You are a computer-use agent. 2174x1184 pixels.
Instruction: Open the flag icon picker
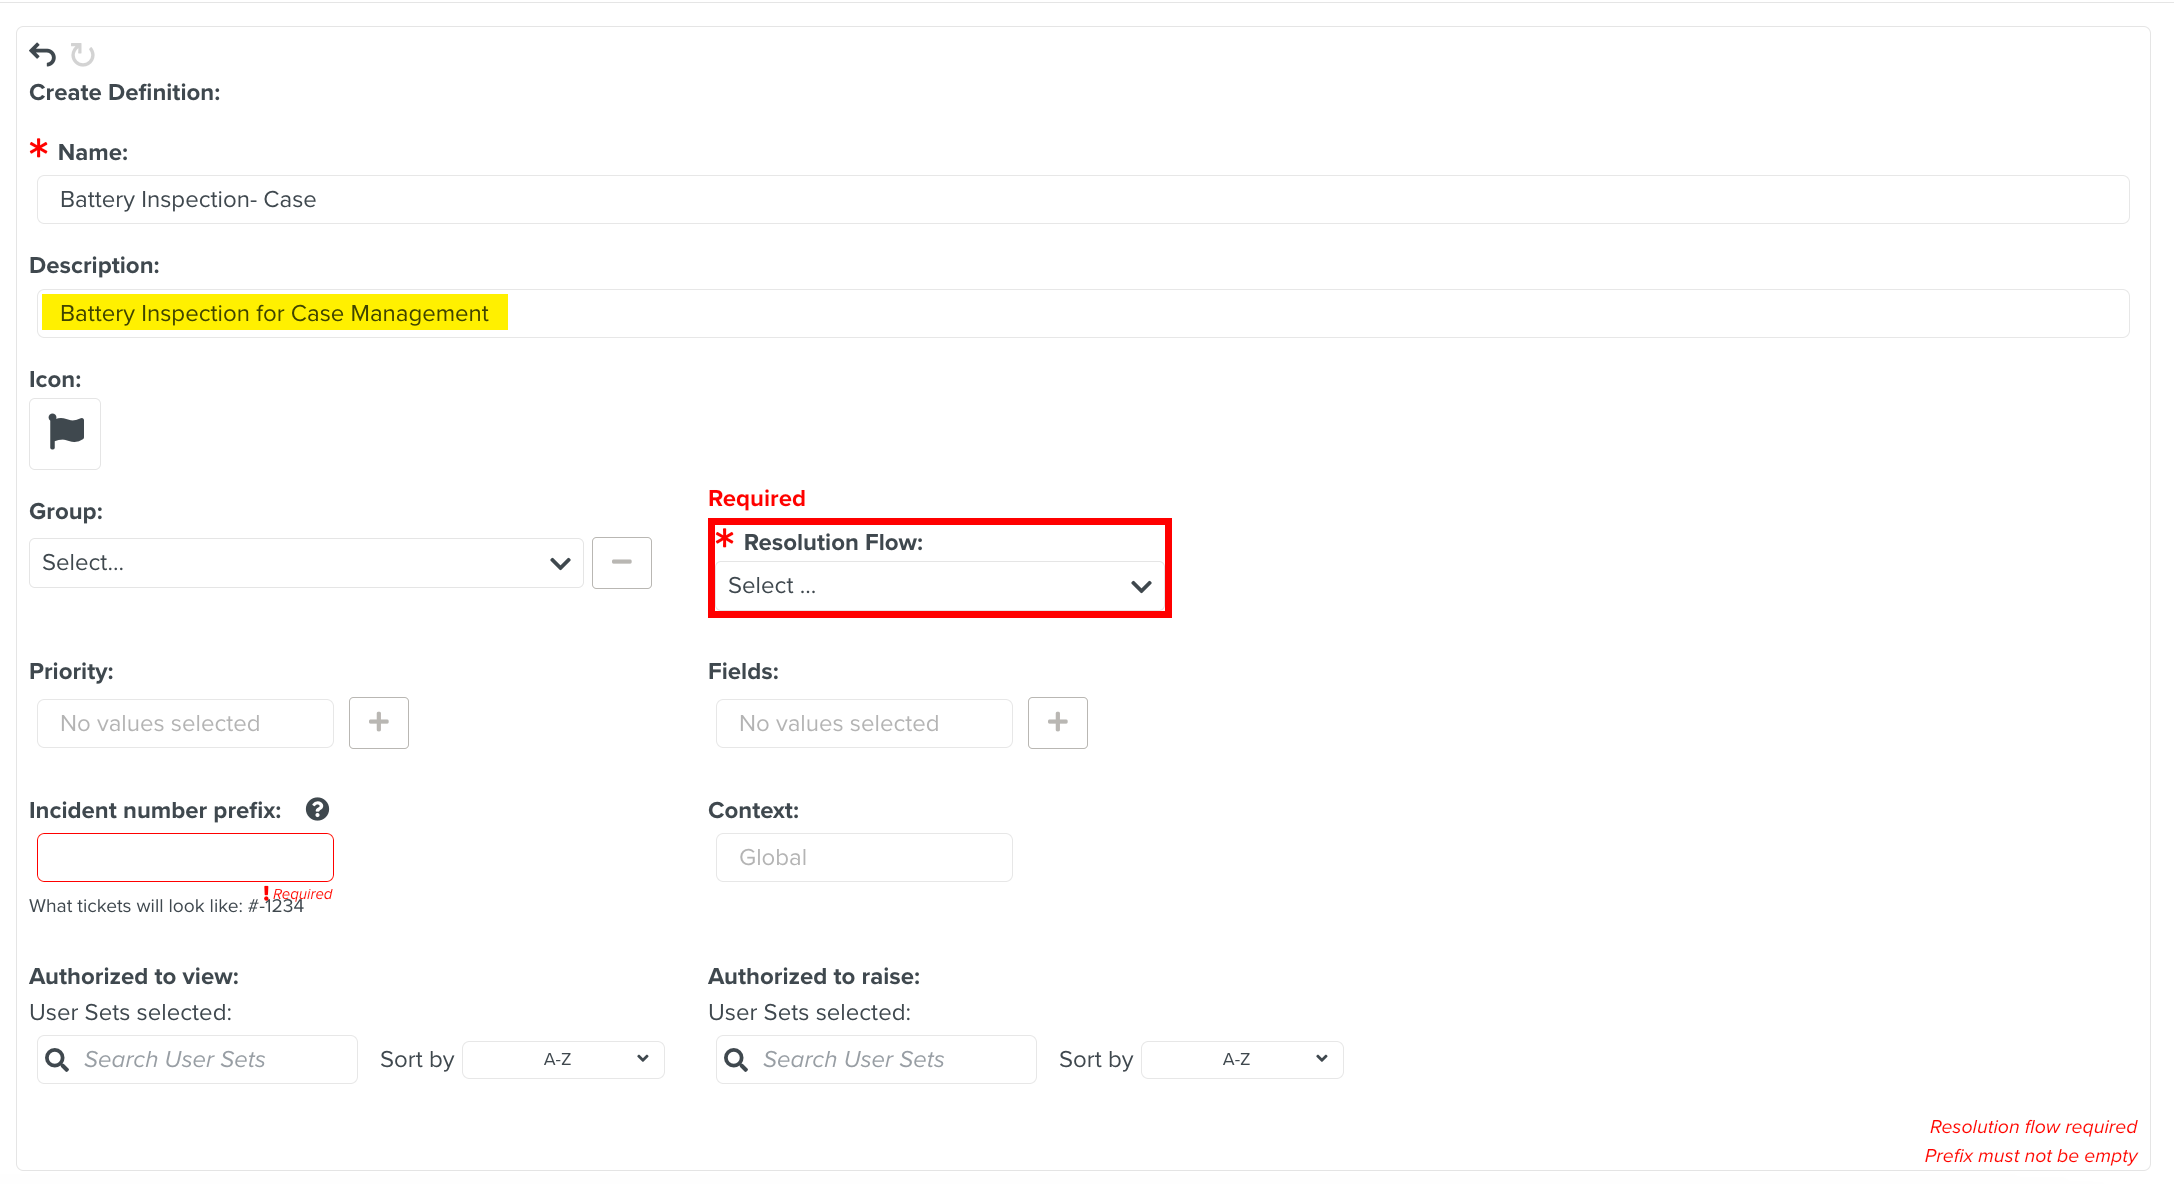[x=65, y=433]
